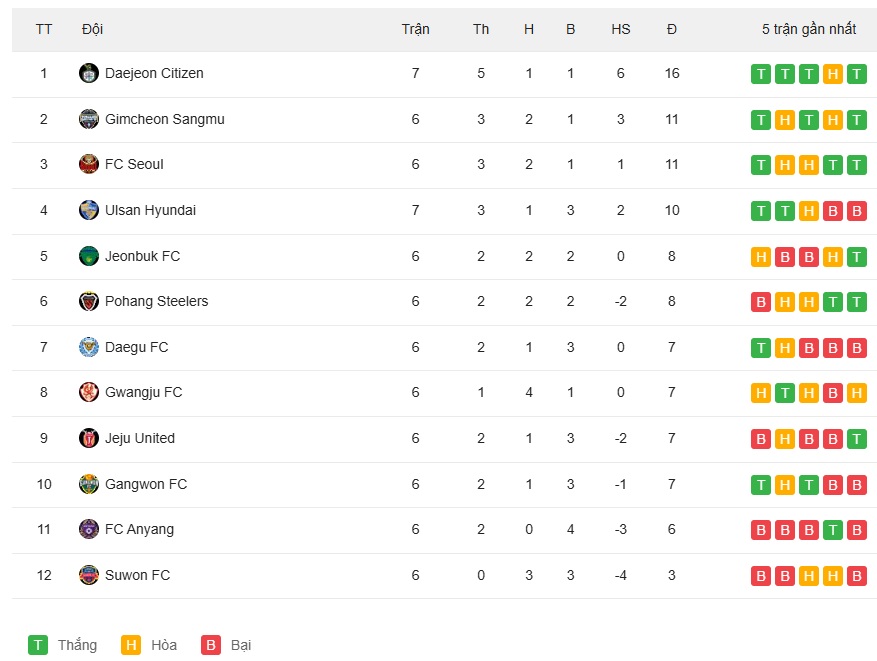
Task: Click the green Thắng legend swatch
Action: click(x=38, y=645)
